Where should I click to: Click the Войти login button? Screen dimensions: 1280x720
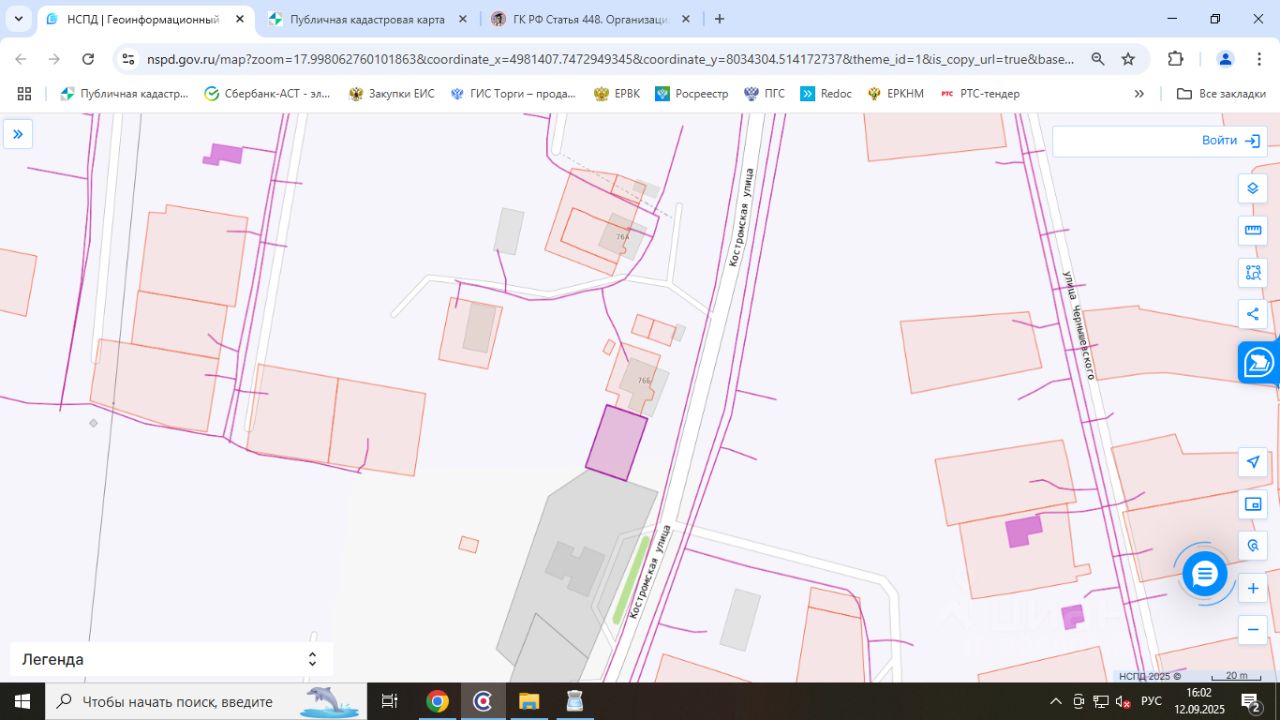pos(1230,141)
